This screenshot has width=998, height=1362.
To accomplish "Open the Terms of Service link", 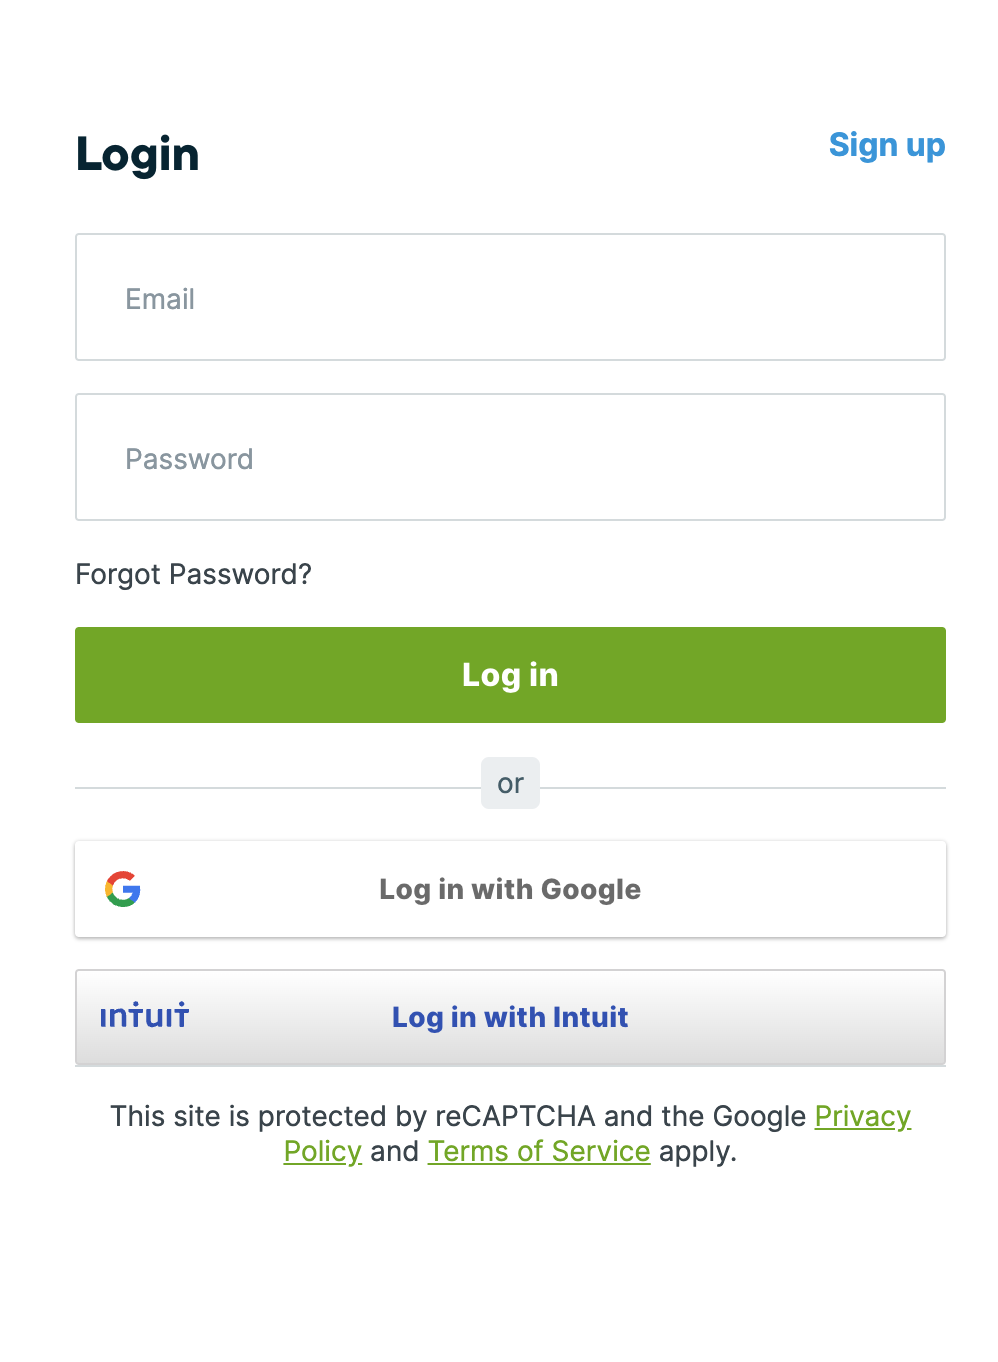I will pos(539,1151).
